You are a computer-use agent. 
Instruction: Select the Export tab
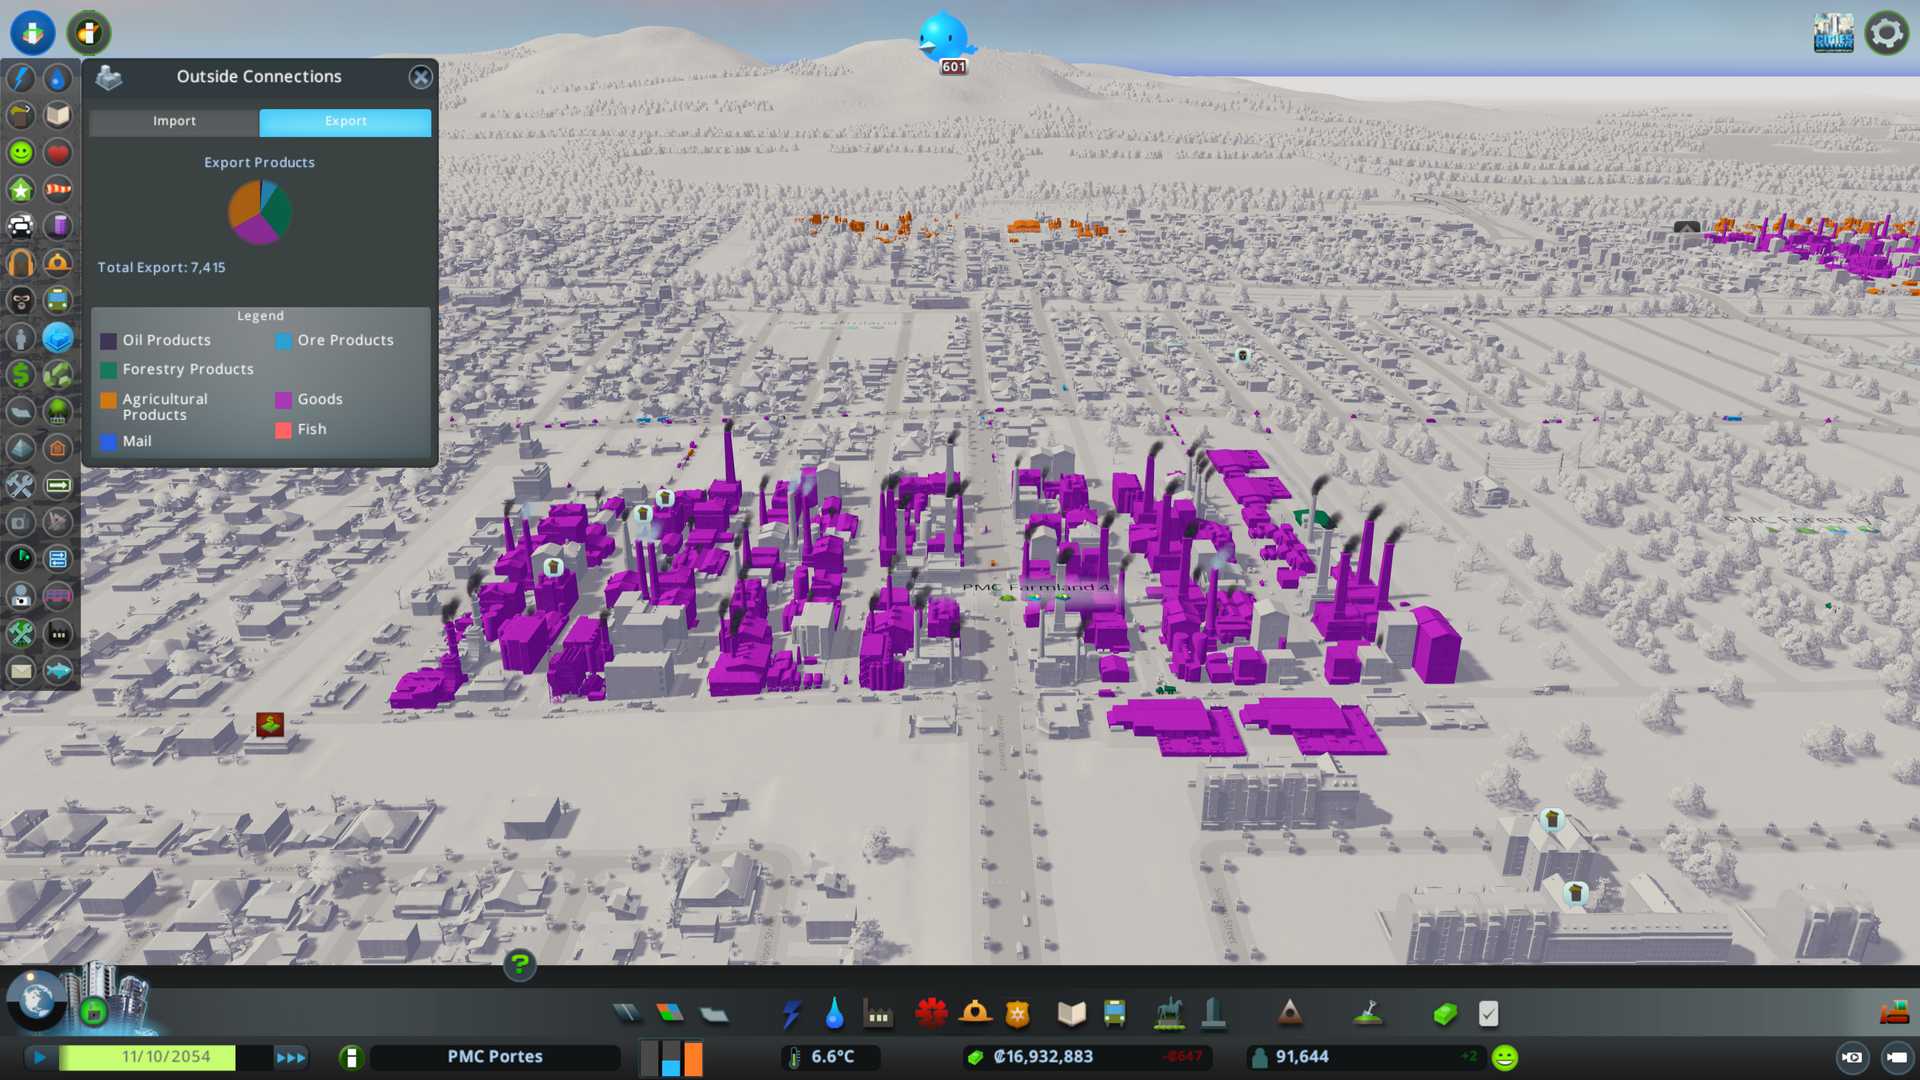pos(345,121)
